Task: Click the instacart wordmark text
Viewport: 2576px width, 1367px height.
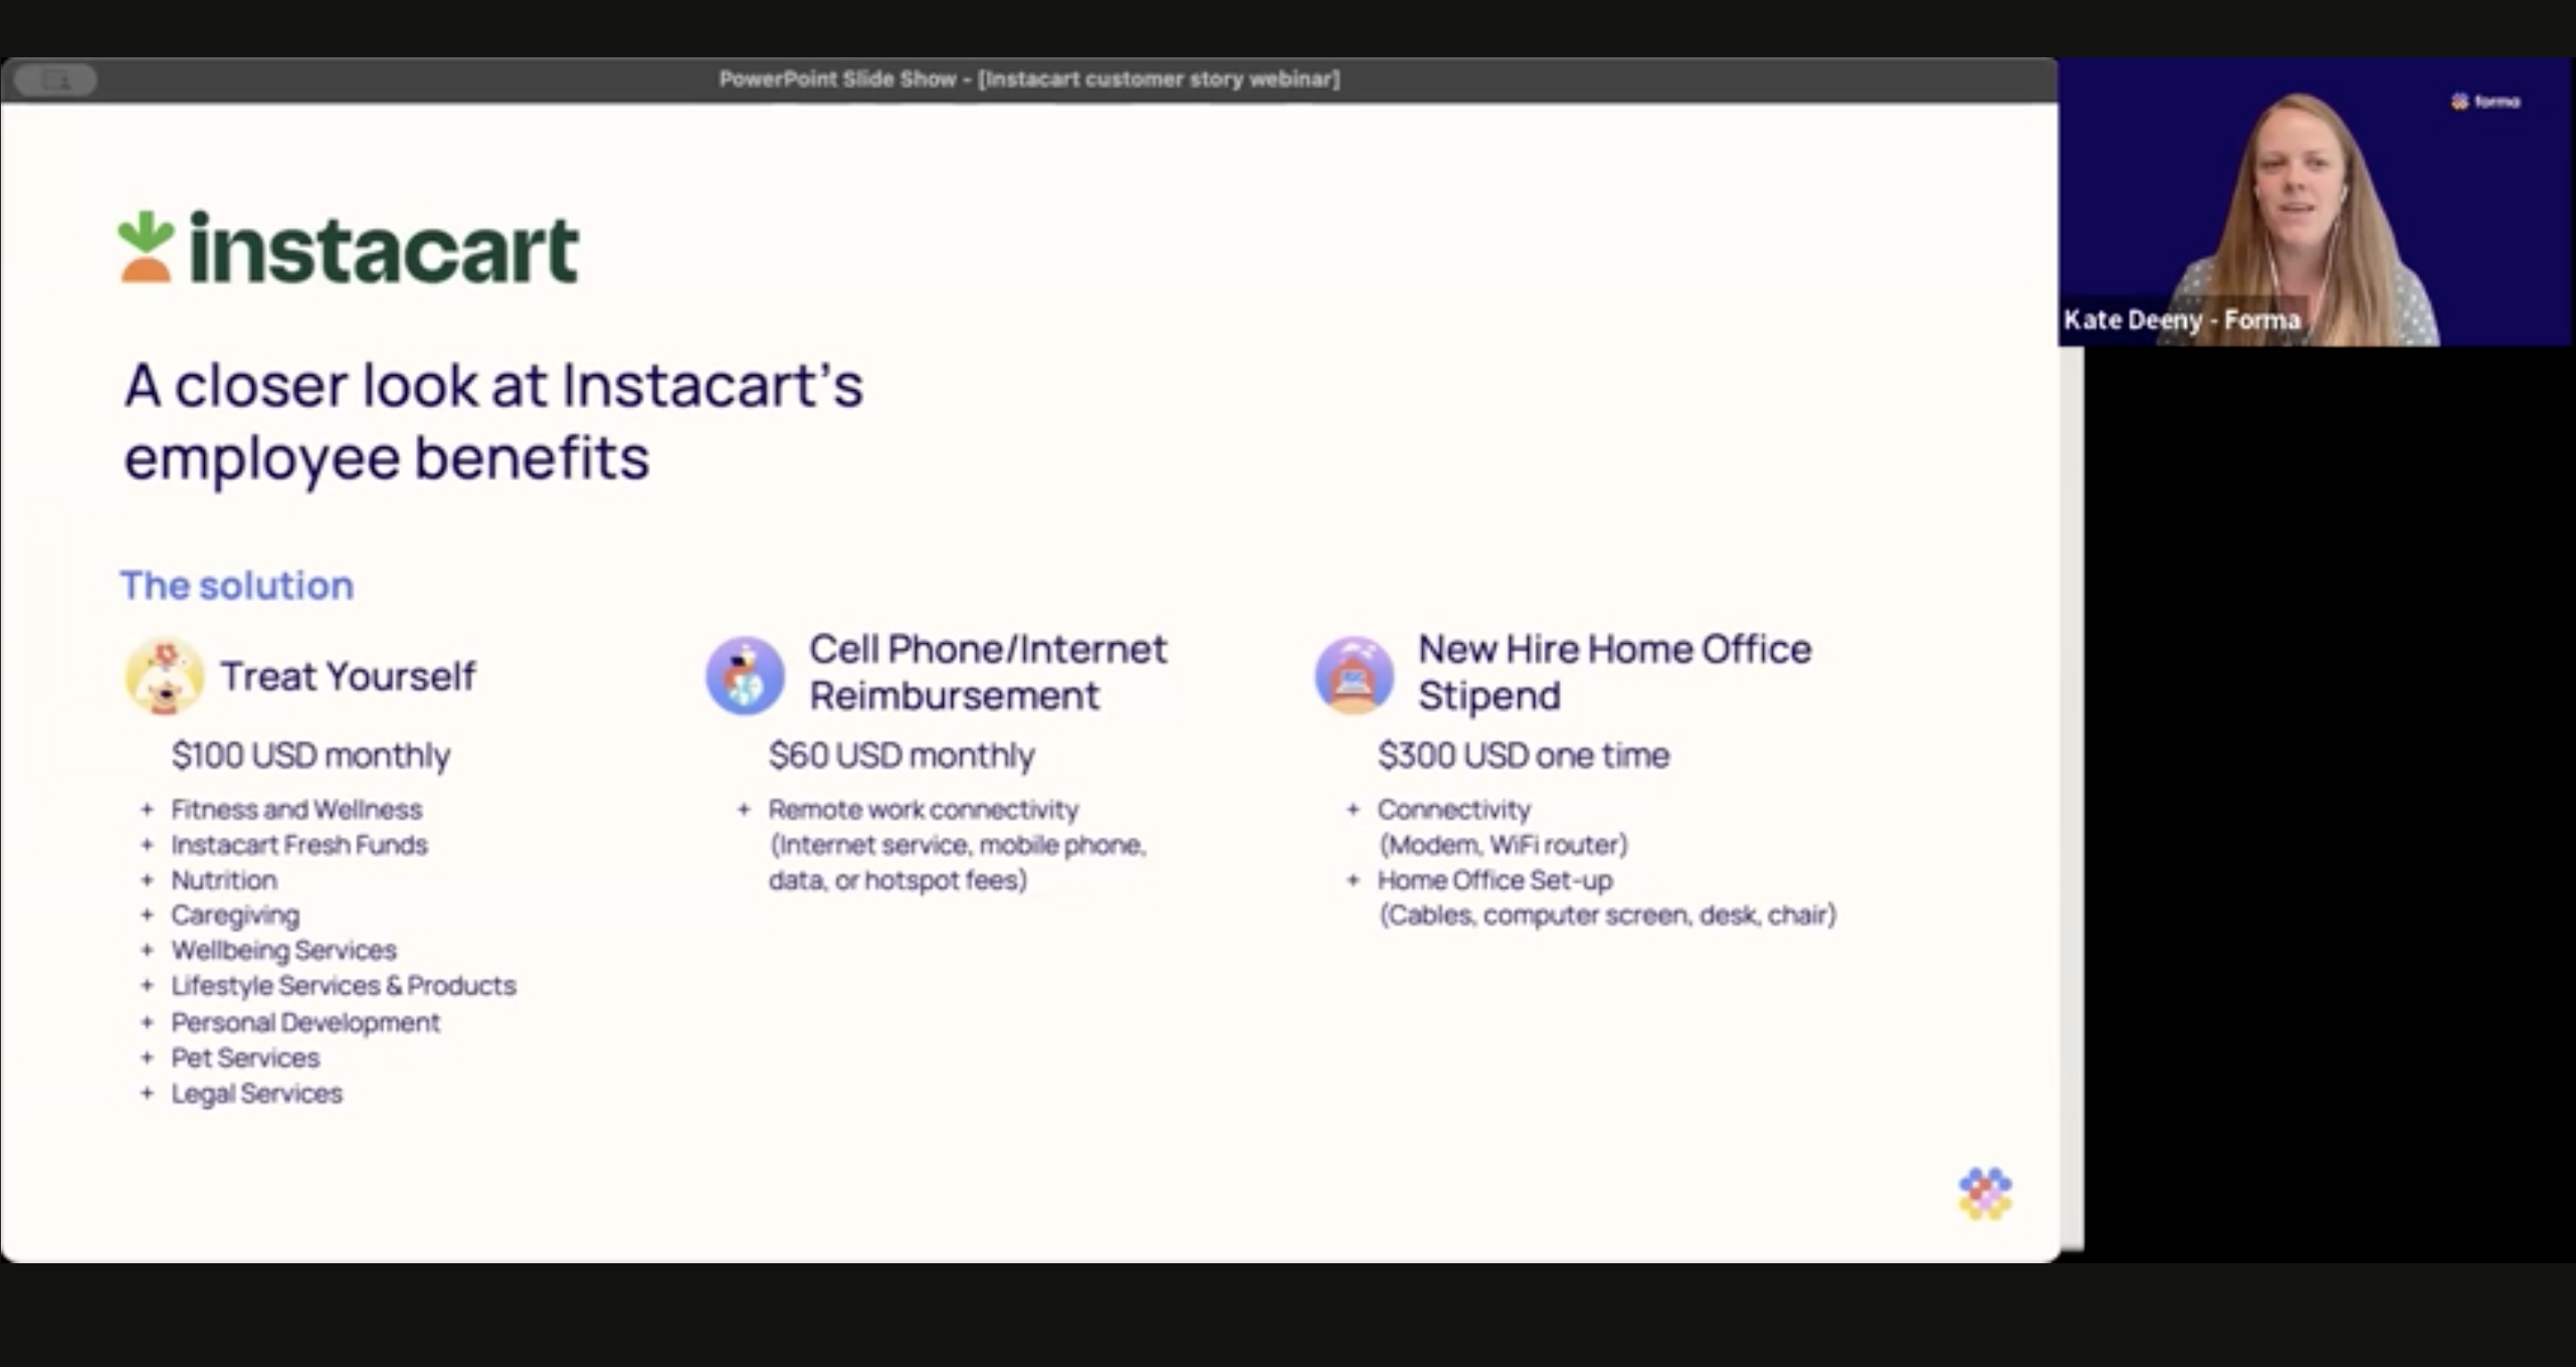Action: pyautogui.click(x=384, y=248)
